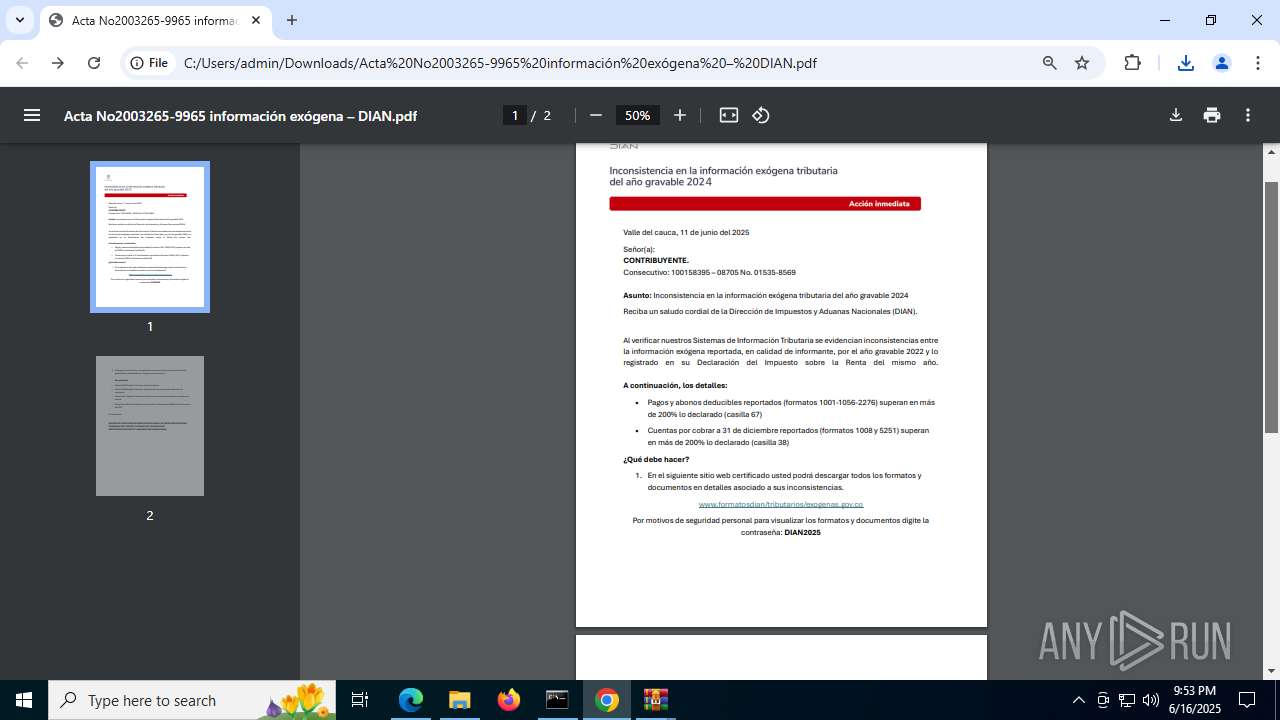Image resolution: width=1280 pixels, height=720 pixels.
Task: Click the page number input field
Action: point(515,115)
